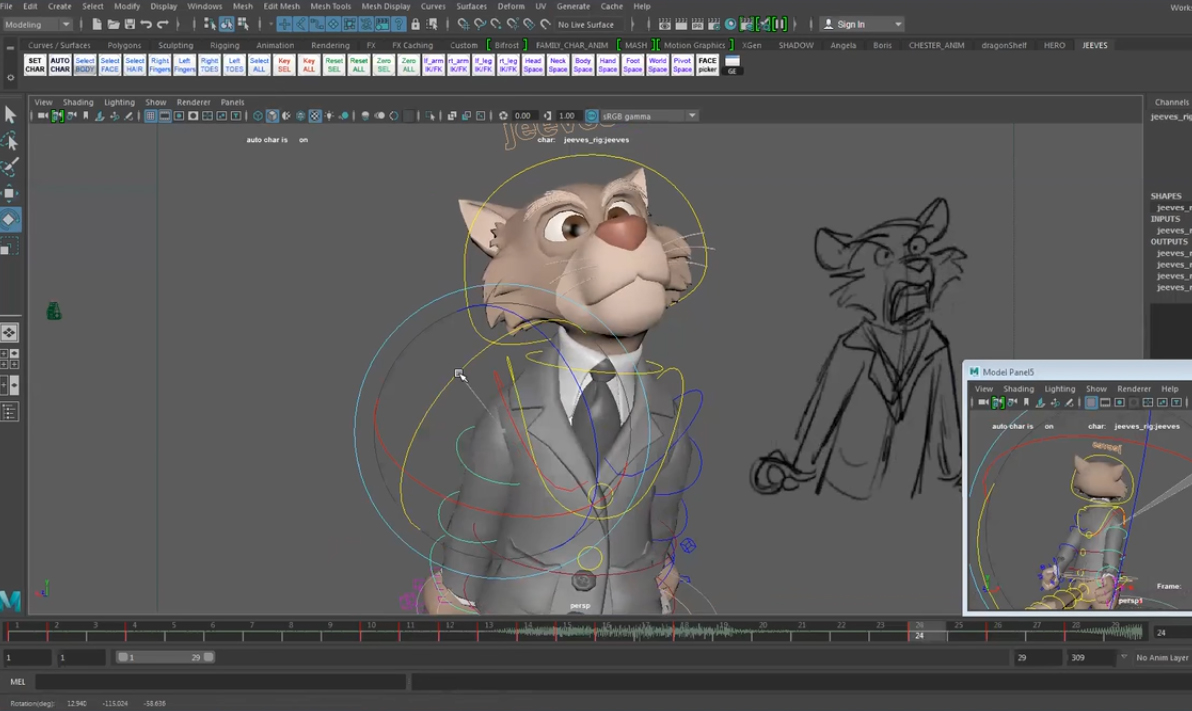Image resolution: width=1192 pixels, height=711 pixels.
Task: Click the No Live Surface button
Action: [586, 24]
